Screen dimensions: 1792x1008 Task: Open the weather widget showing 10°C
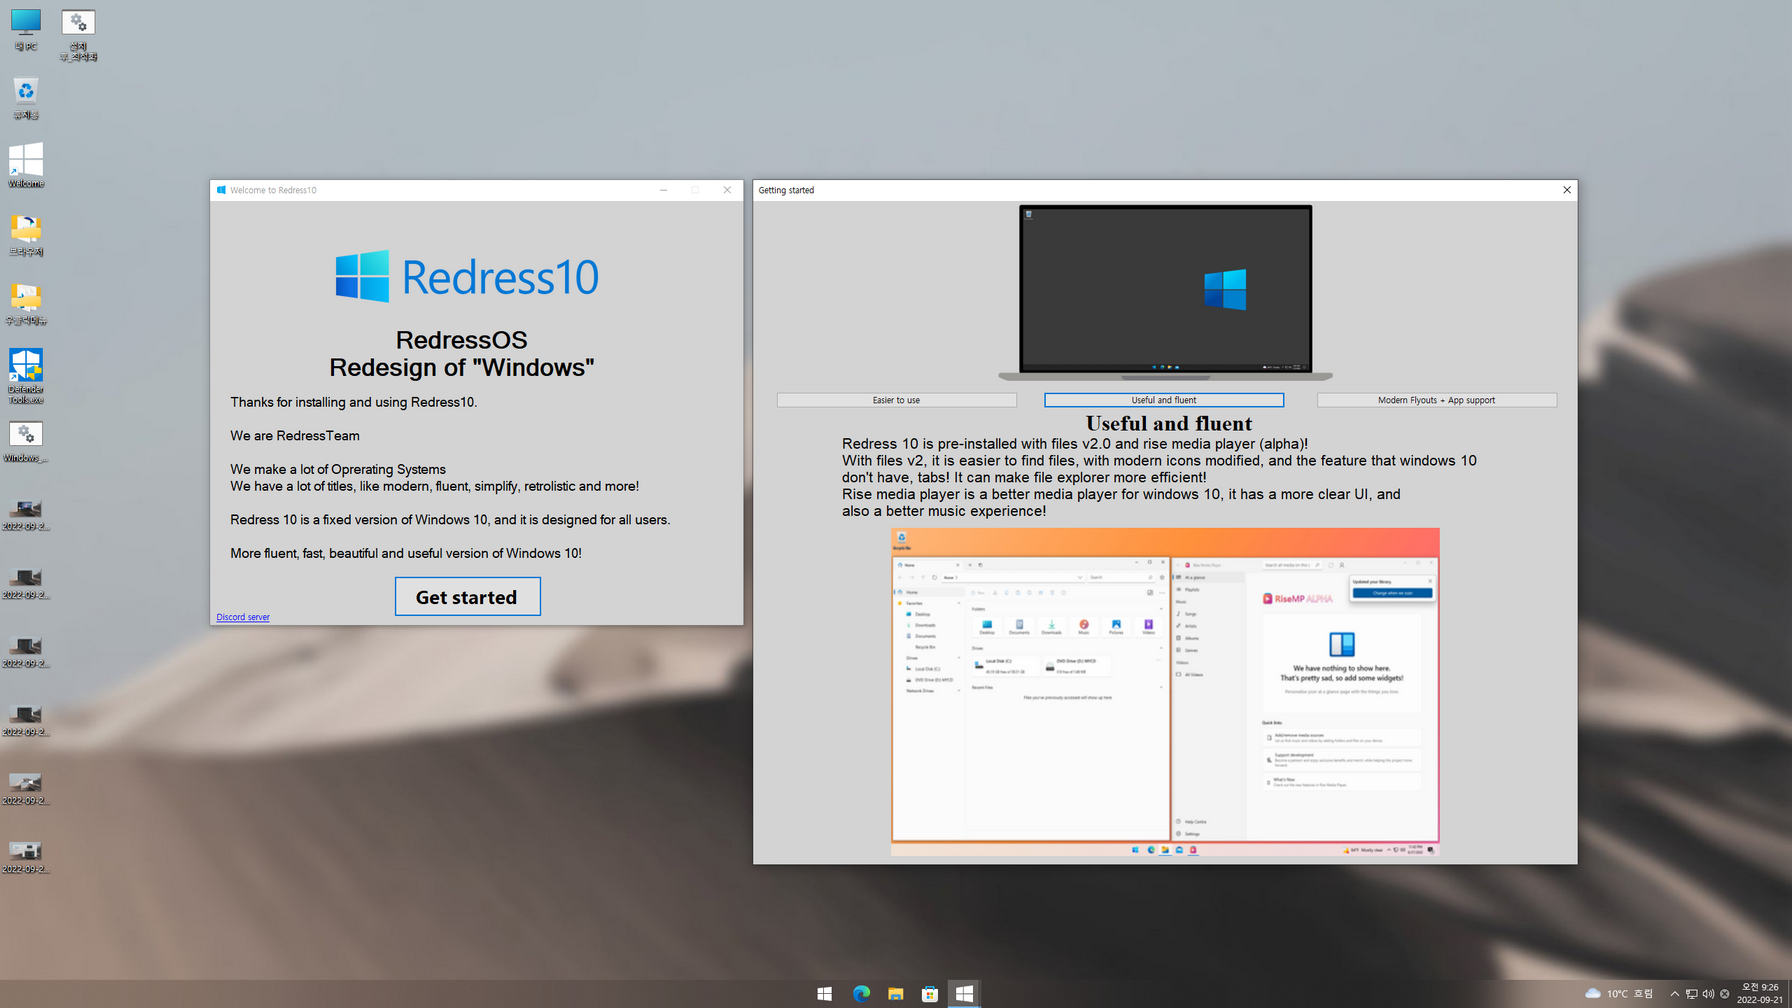1619,993
